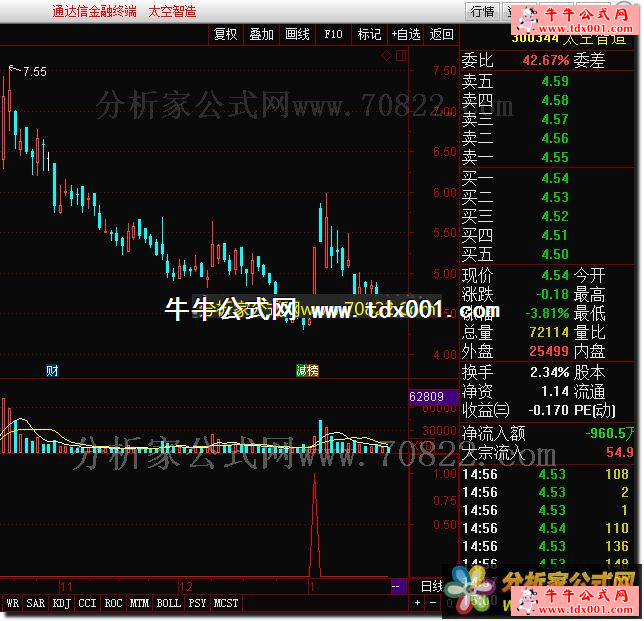Click the purple 62809 volume label
Screen dimensions: 644x621
(433, 396)
